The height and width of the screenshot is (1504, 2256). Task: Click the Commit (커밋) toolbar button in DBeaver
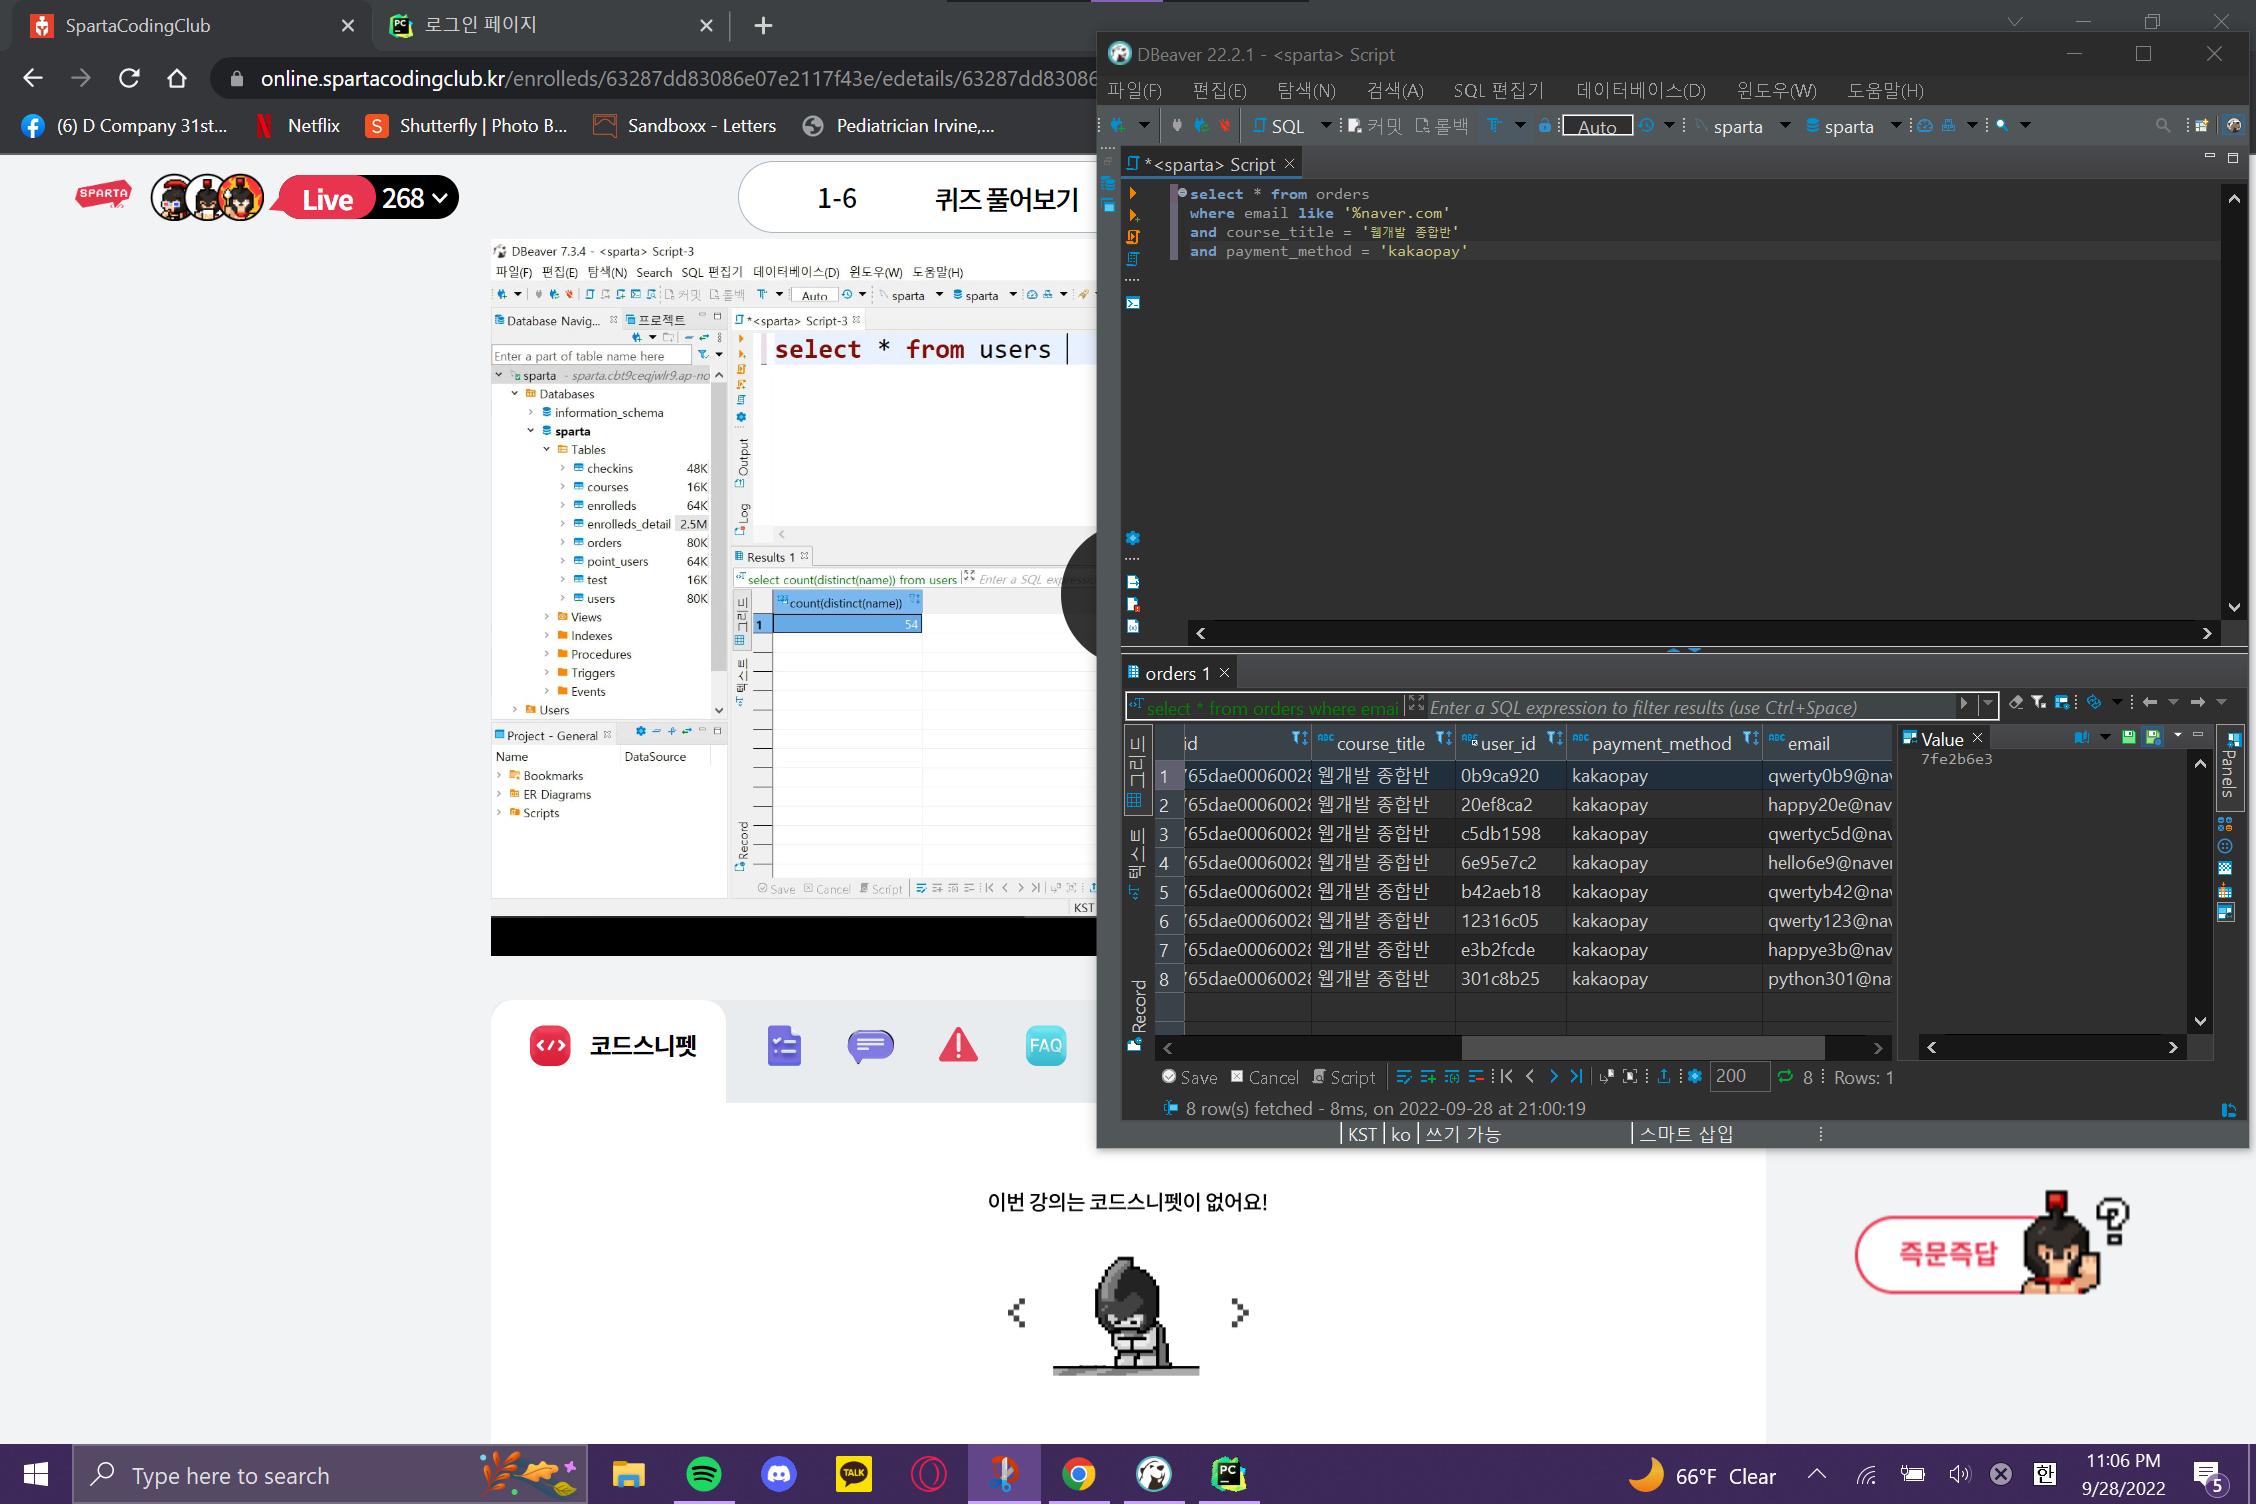1375,126
